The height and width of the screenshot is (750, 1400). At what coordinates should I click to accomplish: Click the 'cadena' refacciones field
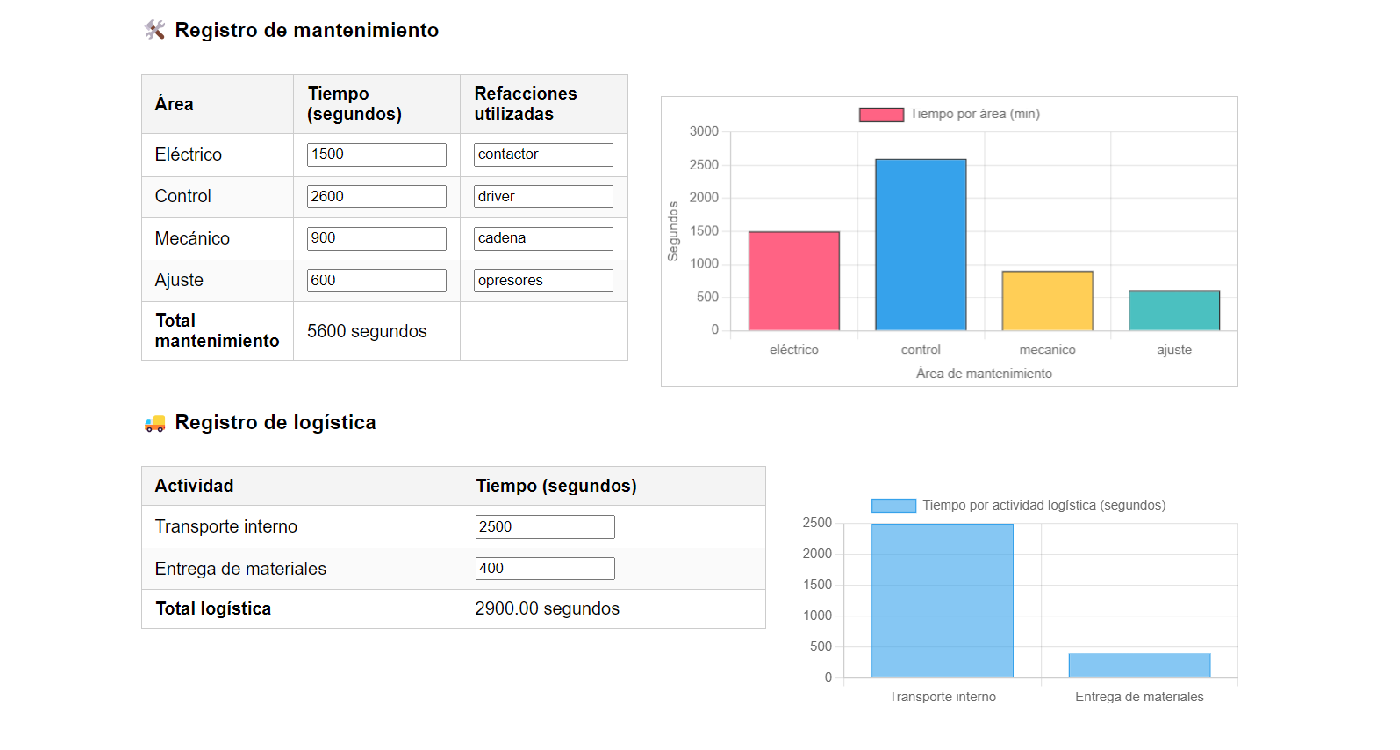(543, 239)
